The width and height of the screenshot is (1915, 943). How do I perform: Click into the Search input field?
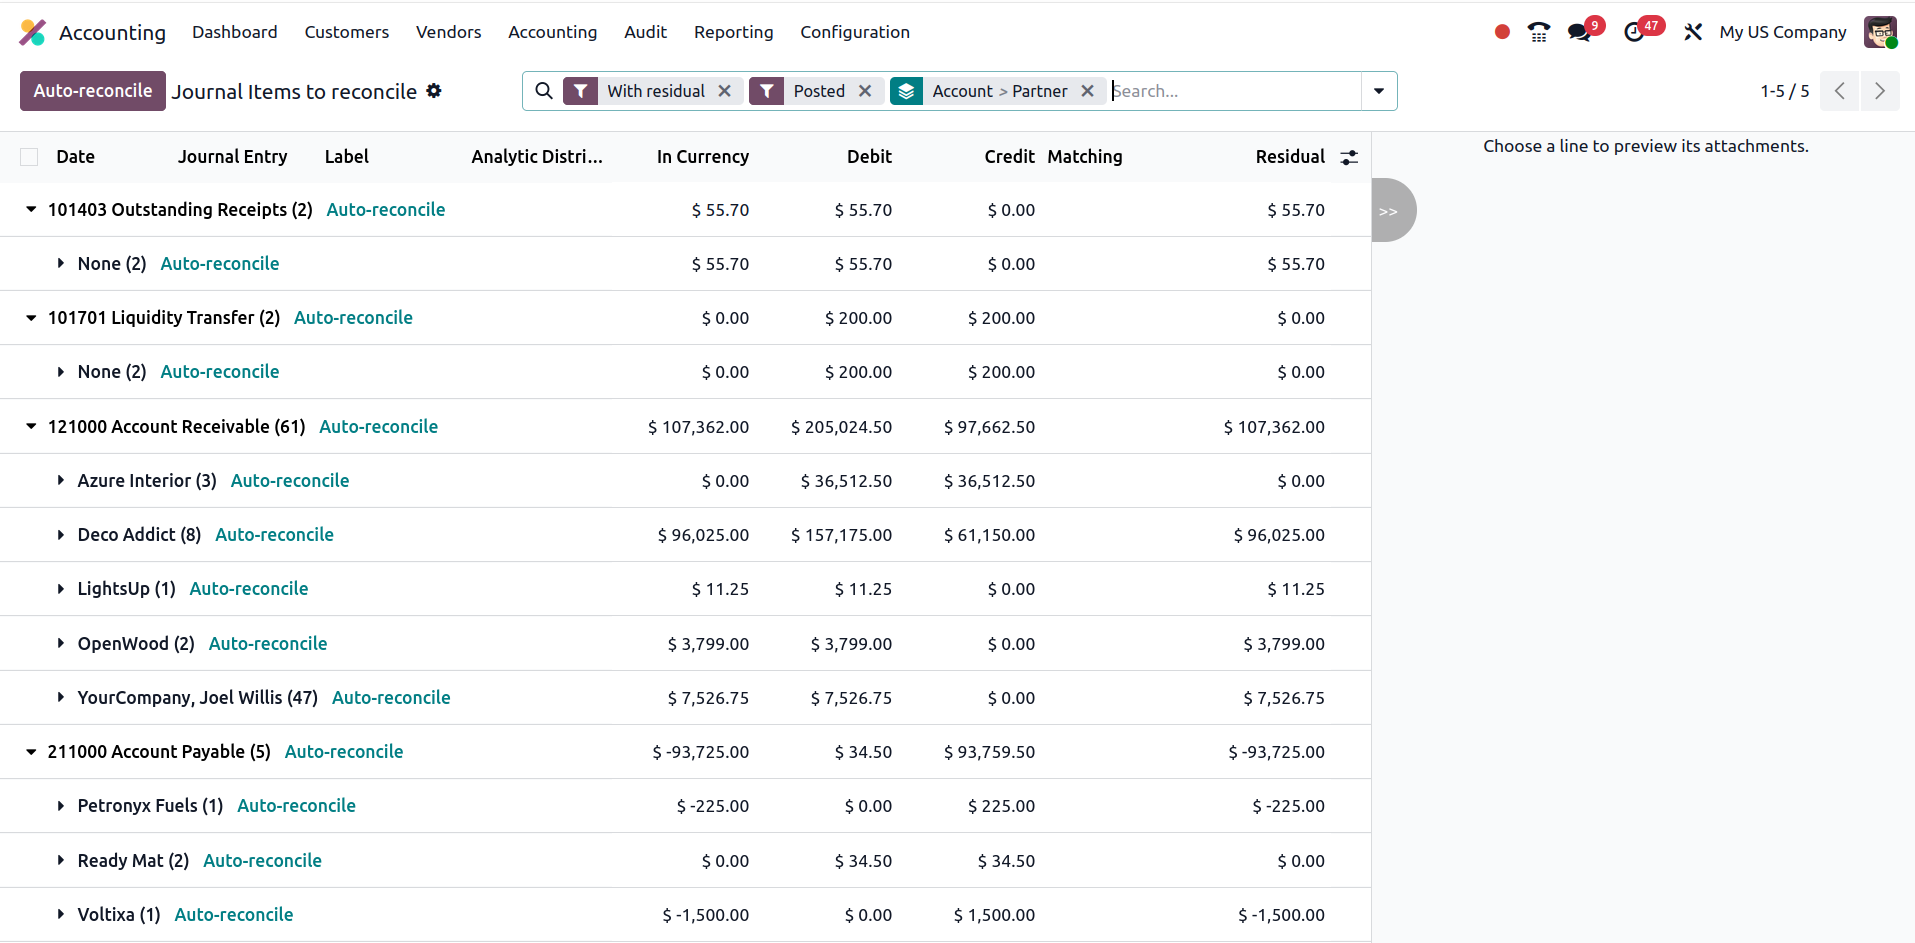1233,91
